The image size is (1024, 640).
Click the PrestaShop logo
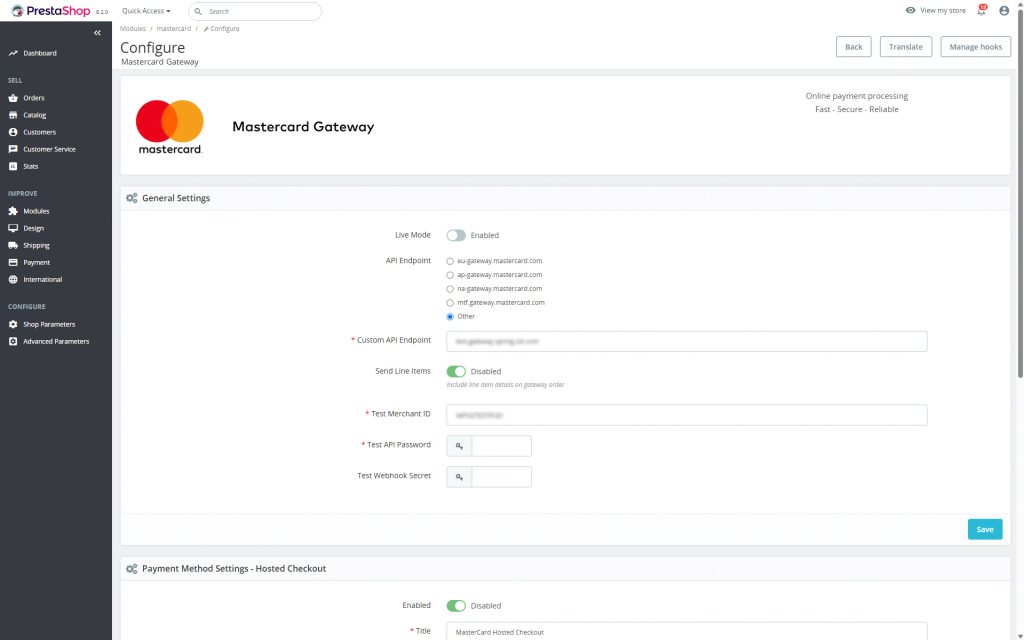click(x=51, y=10)
